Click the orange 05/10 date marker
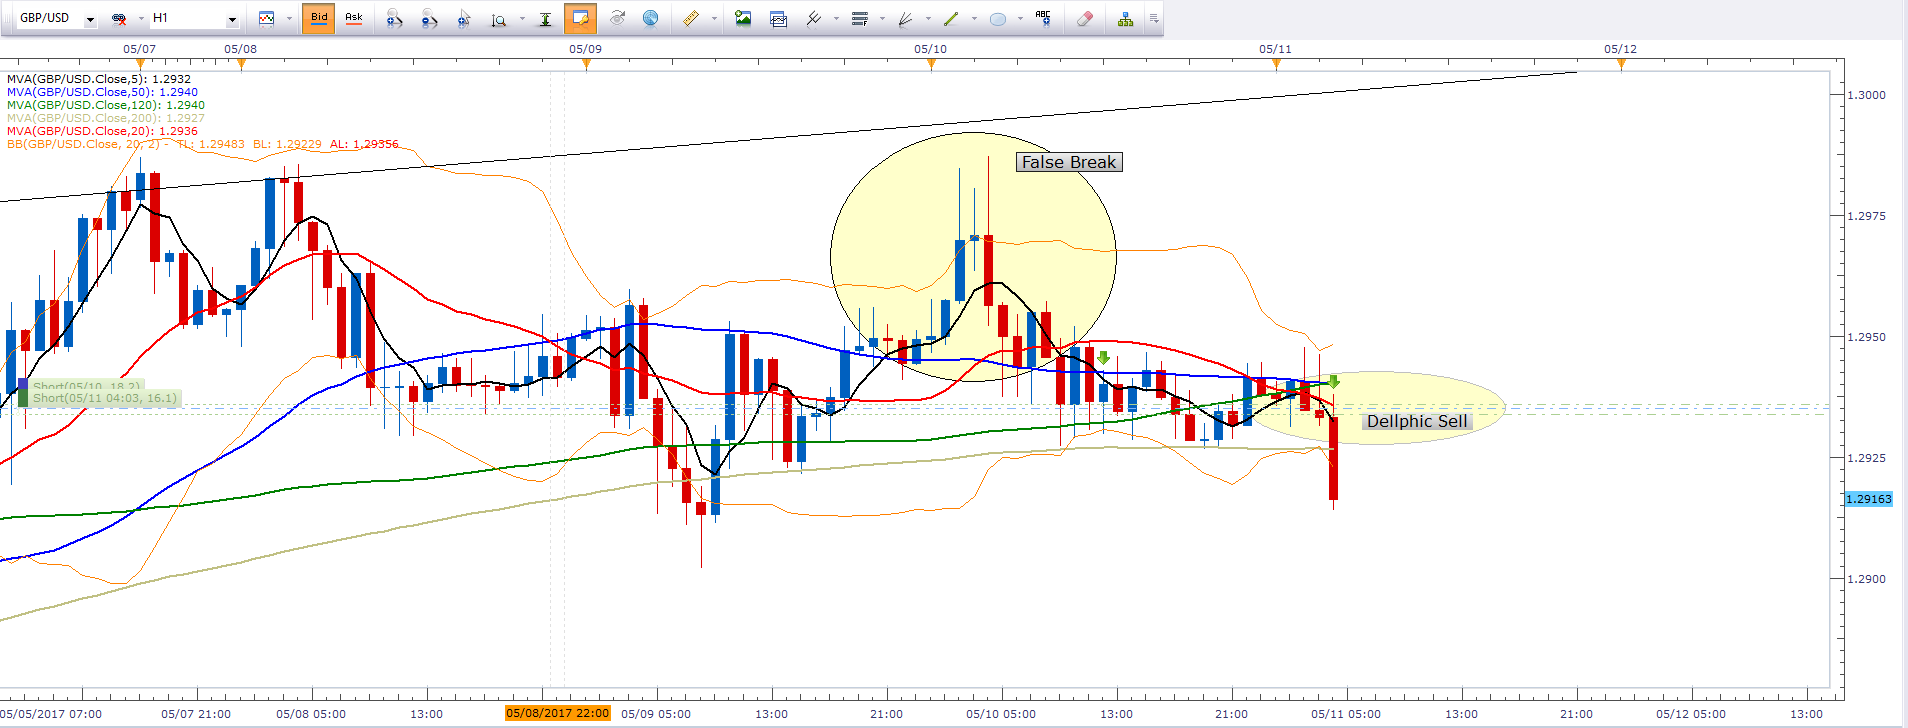This screenshot has height=728, width=1908. tap(931, 64)
